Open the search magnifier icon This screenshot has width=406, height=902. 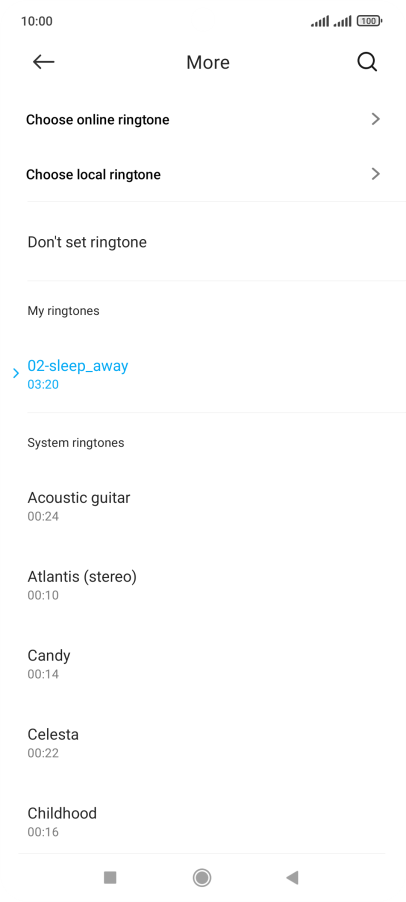point(367,62)
